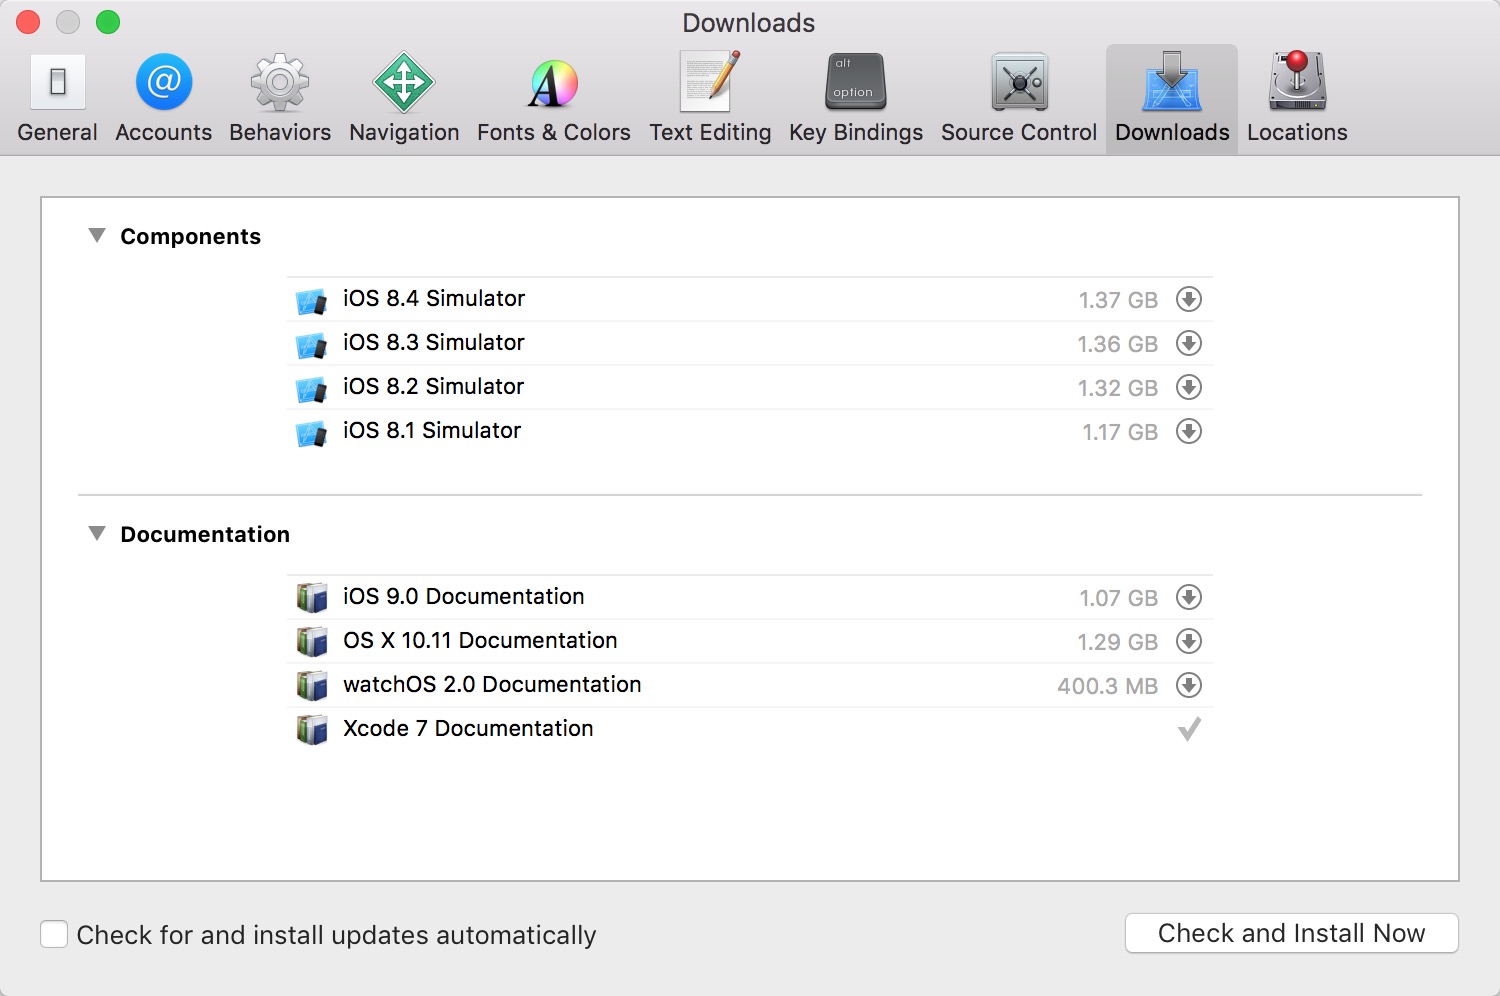This screenshot has height=996, width=1500.
Task: Switch to the General tab label
Action: pos(58,132)
